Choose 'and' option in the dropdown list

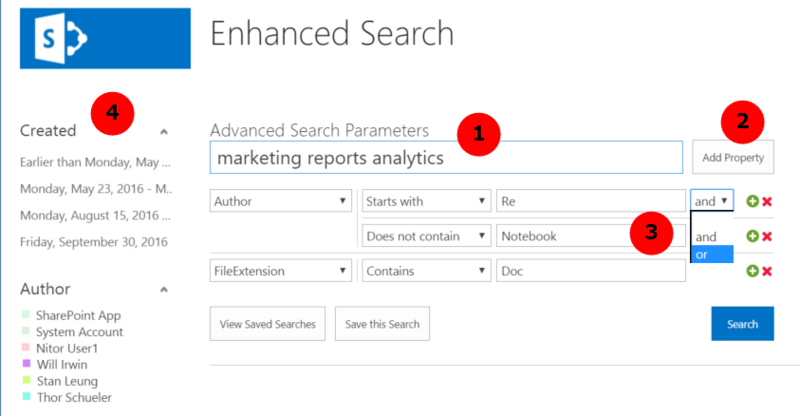[x=707, y=237]
